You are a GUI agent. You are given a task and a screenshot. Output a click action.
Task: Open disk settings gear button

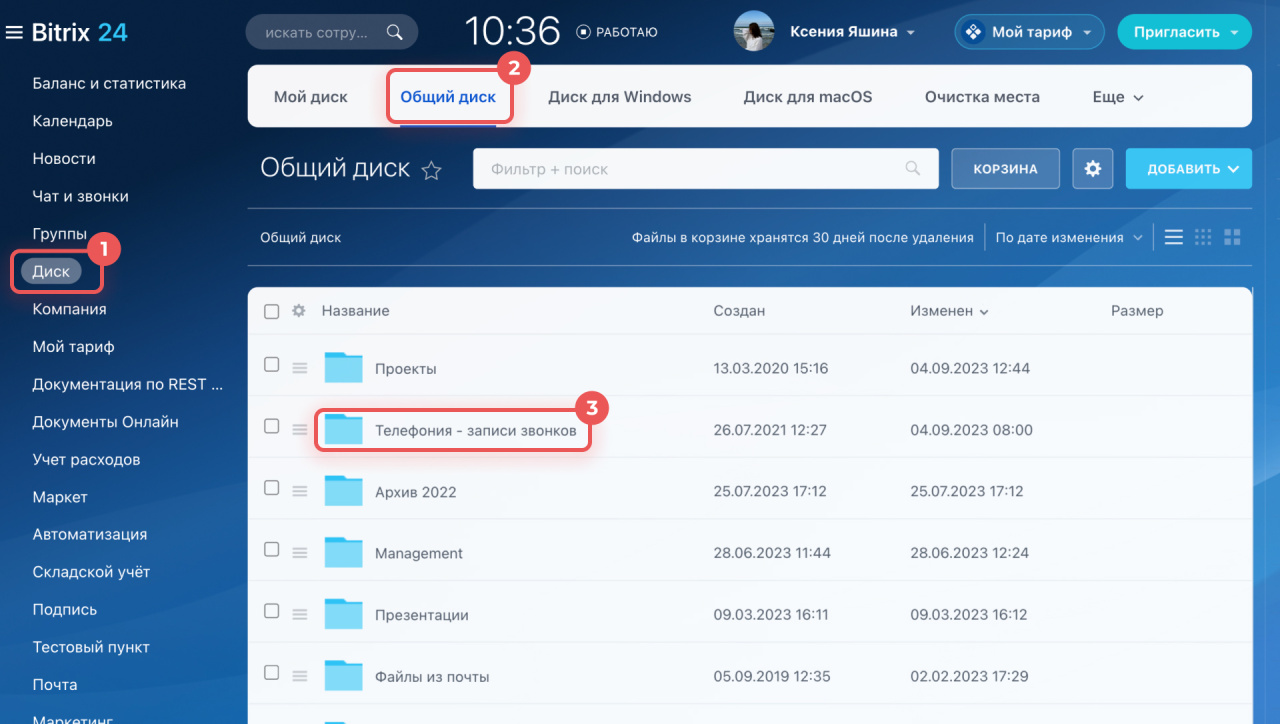(1093, 169)
